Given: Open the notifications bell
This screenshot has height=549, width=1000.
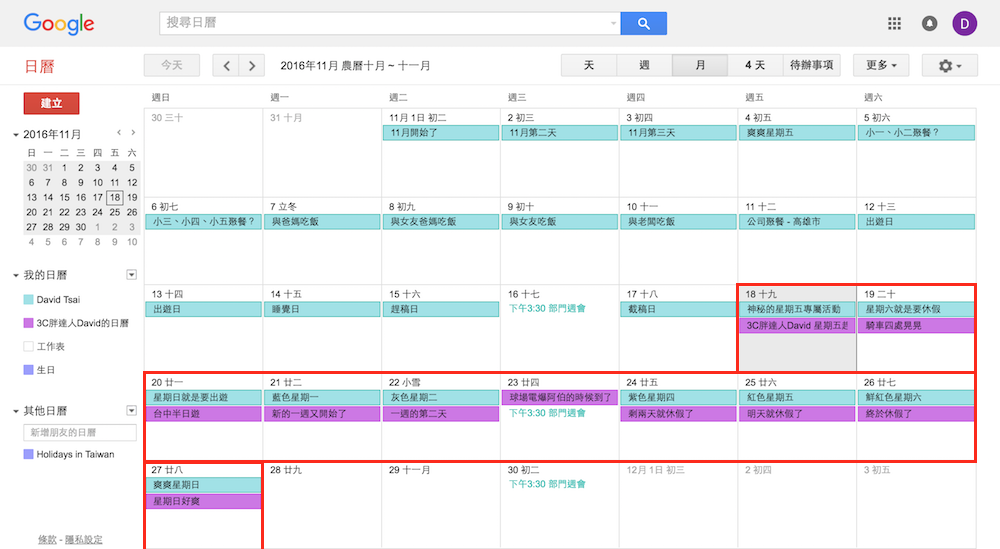Looking at the screenshot, I should click(x=929, y=23).
